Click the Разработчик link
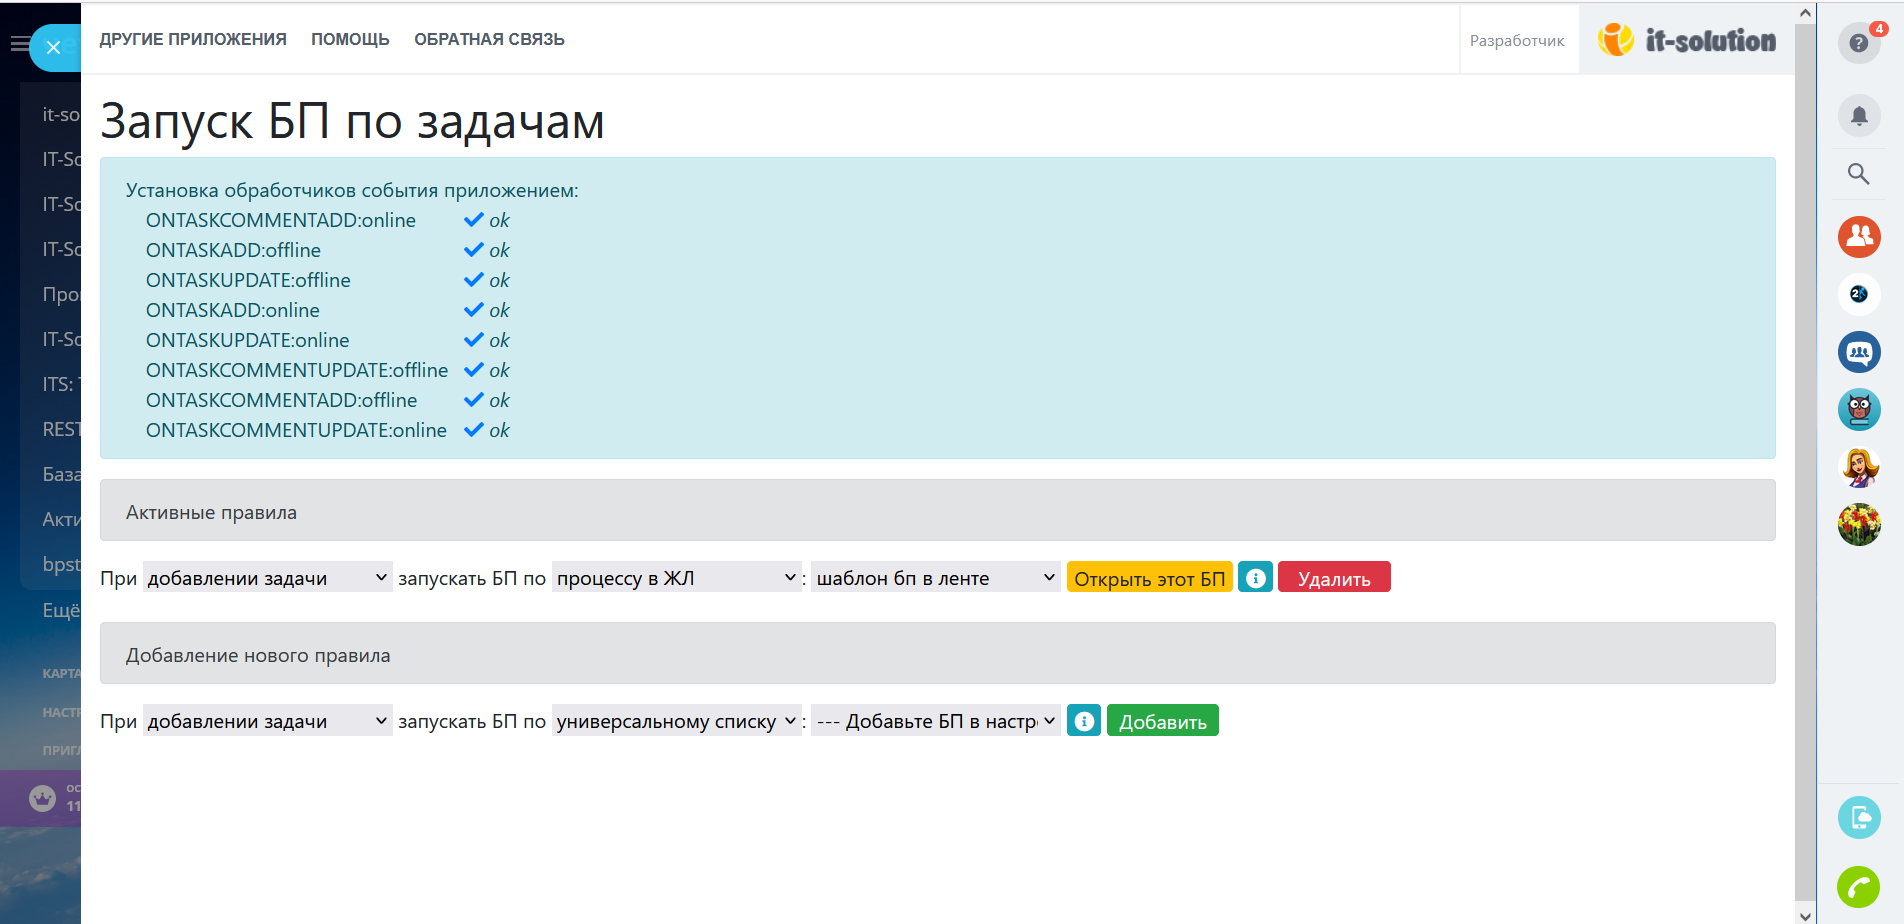The image size is (1904, 924). [x=1517, y=41]
